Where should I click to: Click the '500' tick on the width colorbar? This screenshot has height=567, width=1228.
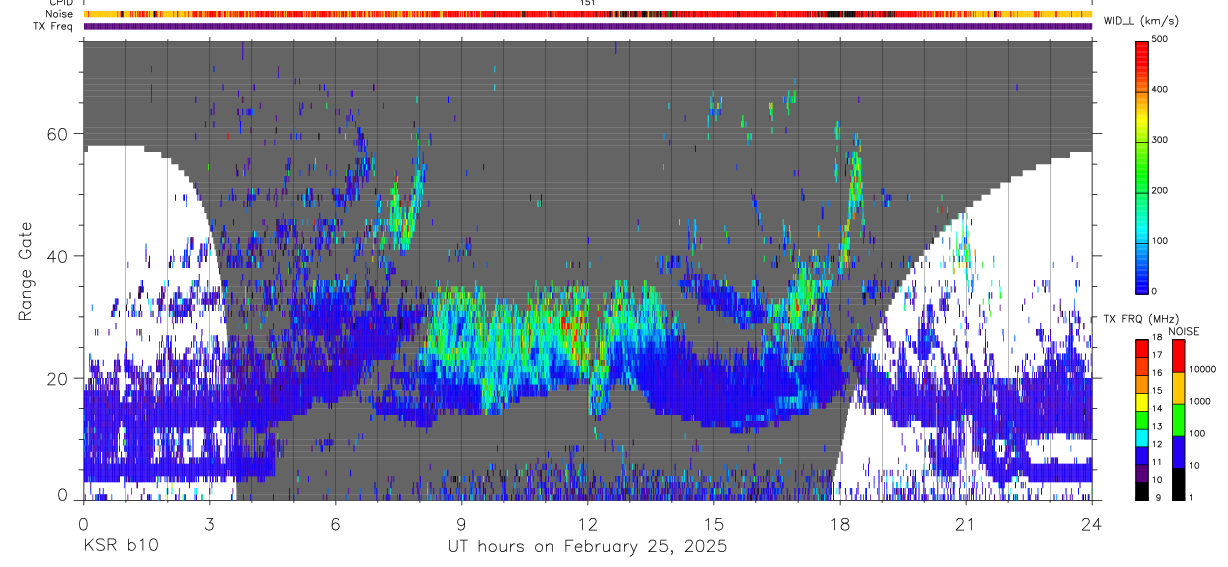point(1161,39)
